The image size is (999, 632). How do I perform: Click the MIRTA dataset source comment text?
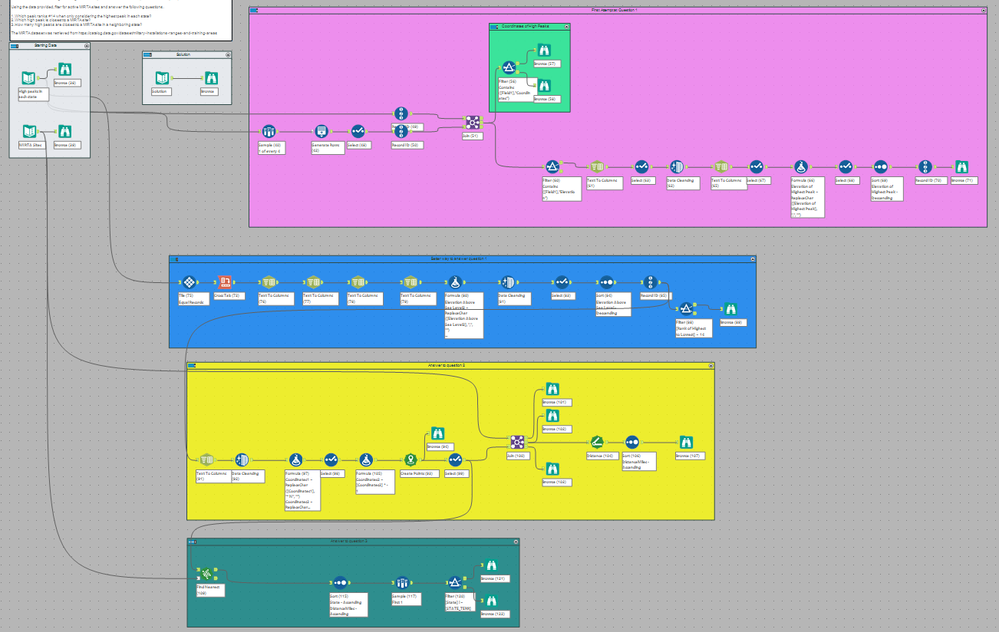click(114, 33)
